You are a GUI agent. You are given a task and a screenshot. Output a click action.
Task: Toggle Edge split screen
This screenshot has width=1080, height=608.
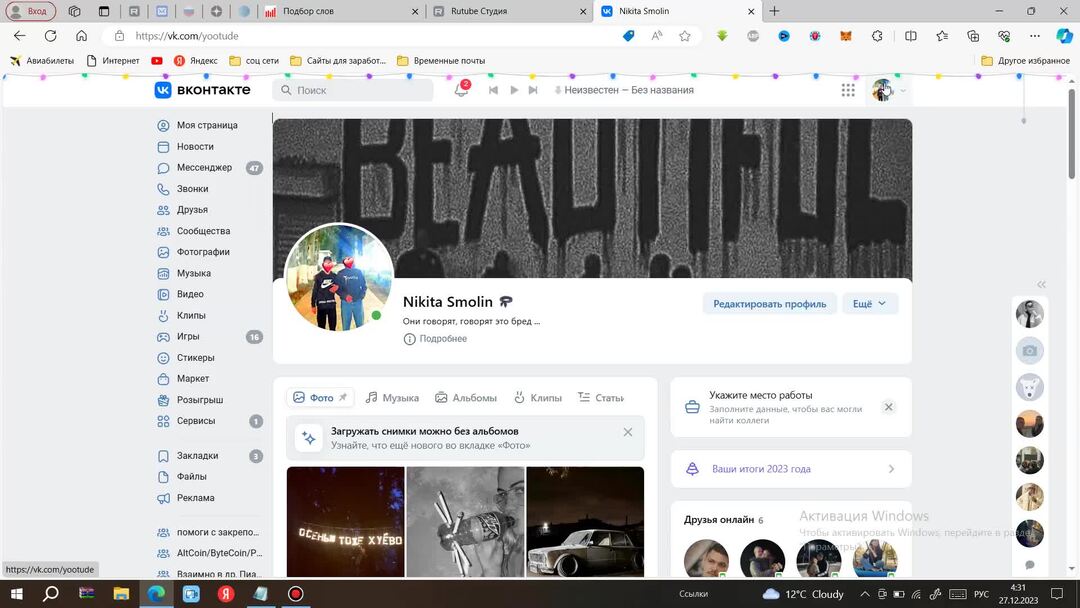[911, 36]
